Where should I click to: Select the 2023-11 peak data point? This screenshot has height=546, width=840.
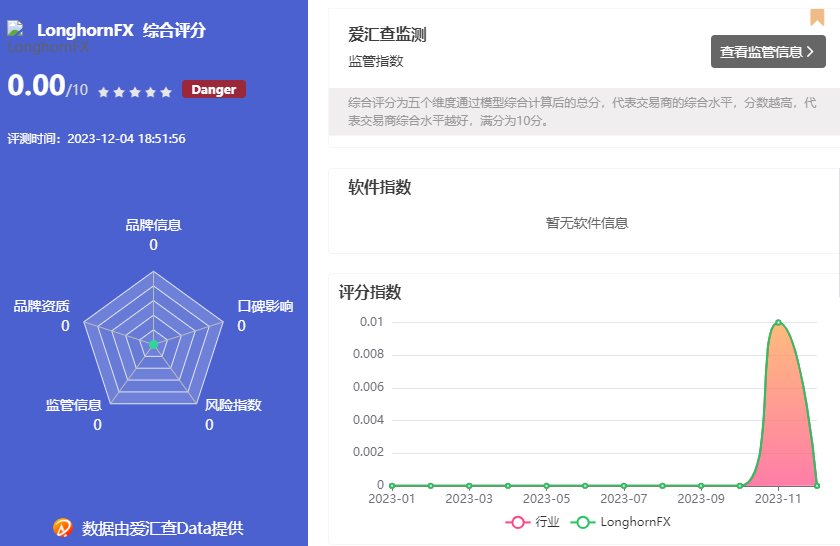pyautogui.click(x=778, y=323)
